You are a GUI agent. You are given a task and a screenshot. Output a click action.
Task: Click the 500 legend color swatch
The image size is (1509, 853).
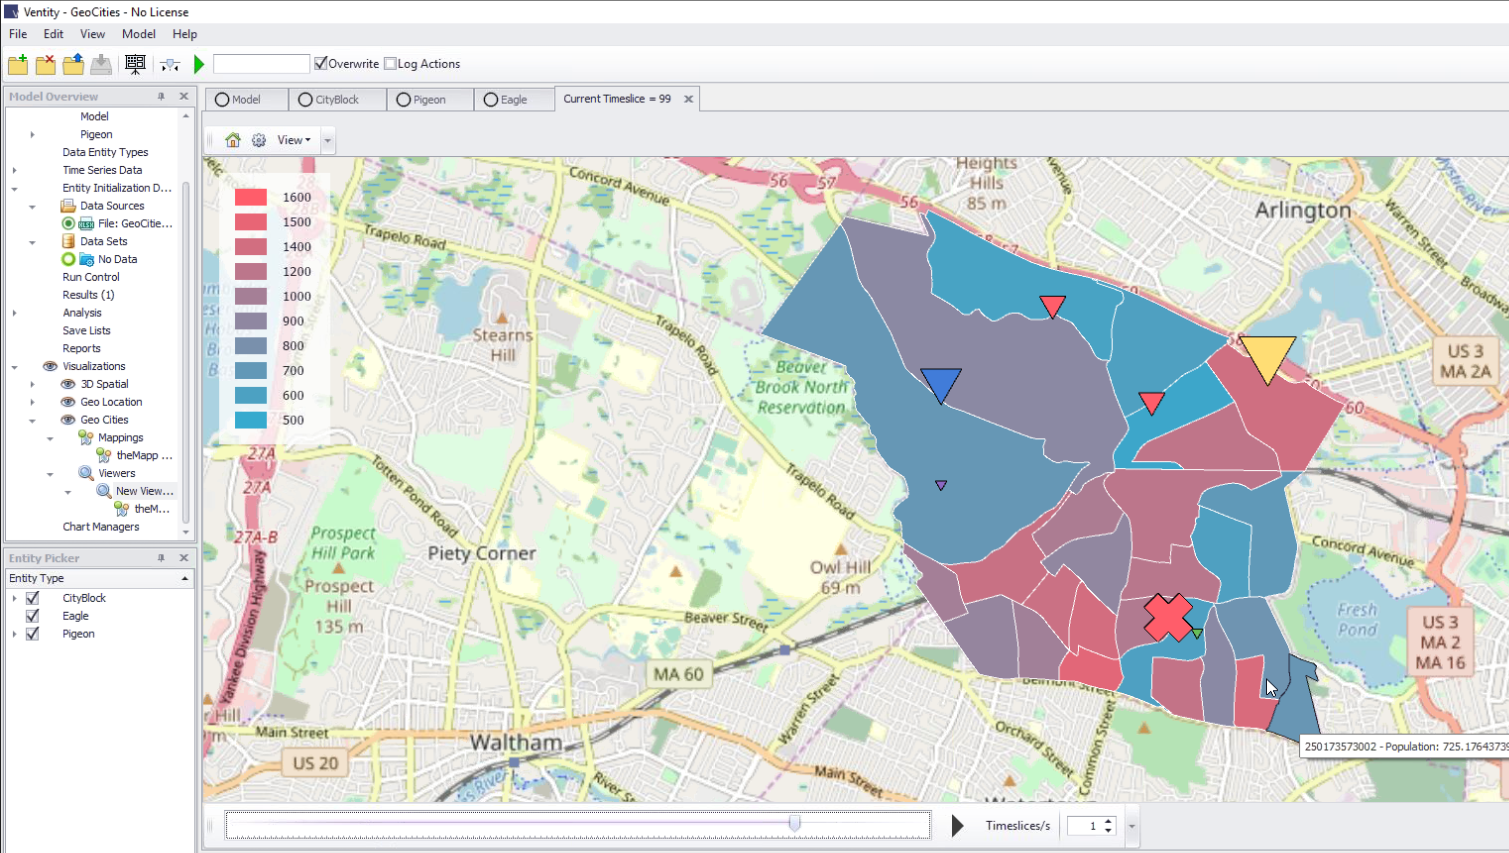251,420
